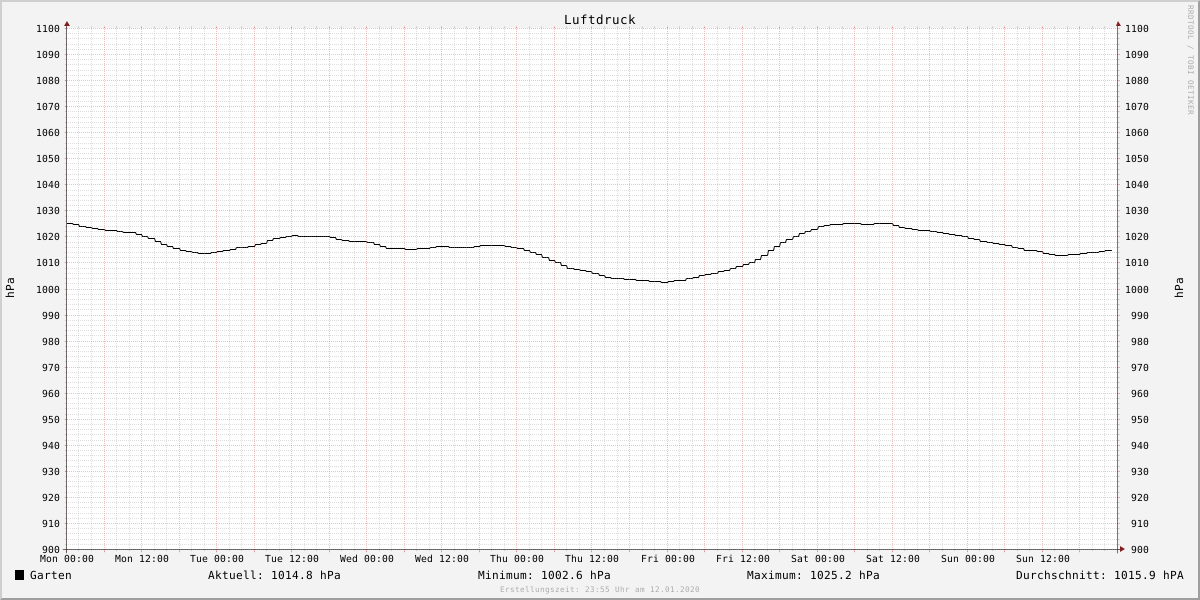Click the 1000 label on left axis
The image size is (1200, 600).
point(48,290)
